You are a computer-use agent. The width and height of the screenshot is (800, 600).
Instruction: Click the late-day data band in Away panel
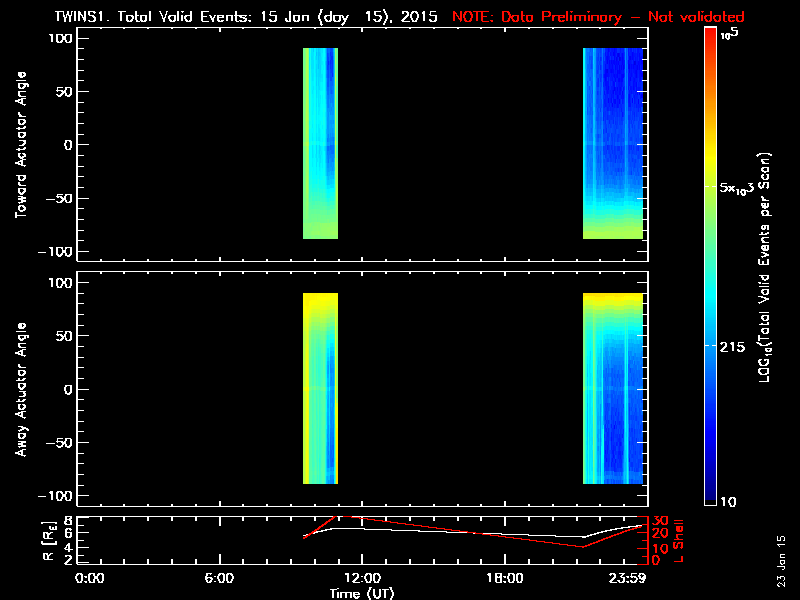[612, 388]
